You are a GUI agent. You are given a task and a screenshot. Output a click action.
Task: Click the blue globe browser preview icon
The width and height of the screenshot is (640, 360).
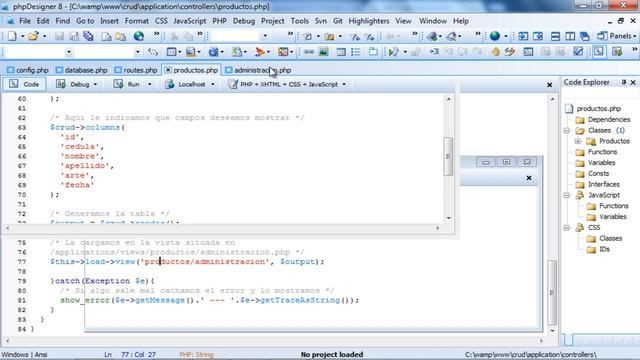[x=139, y=36]
